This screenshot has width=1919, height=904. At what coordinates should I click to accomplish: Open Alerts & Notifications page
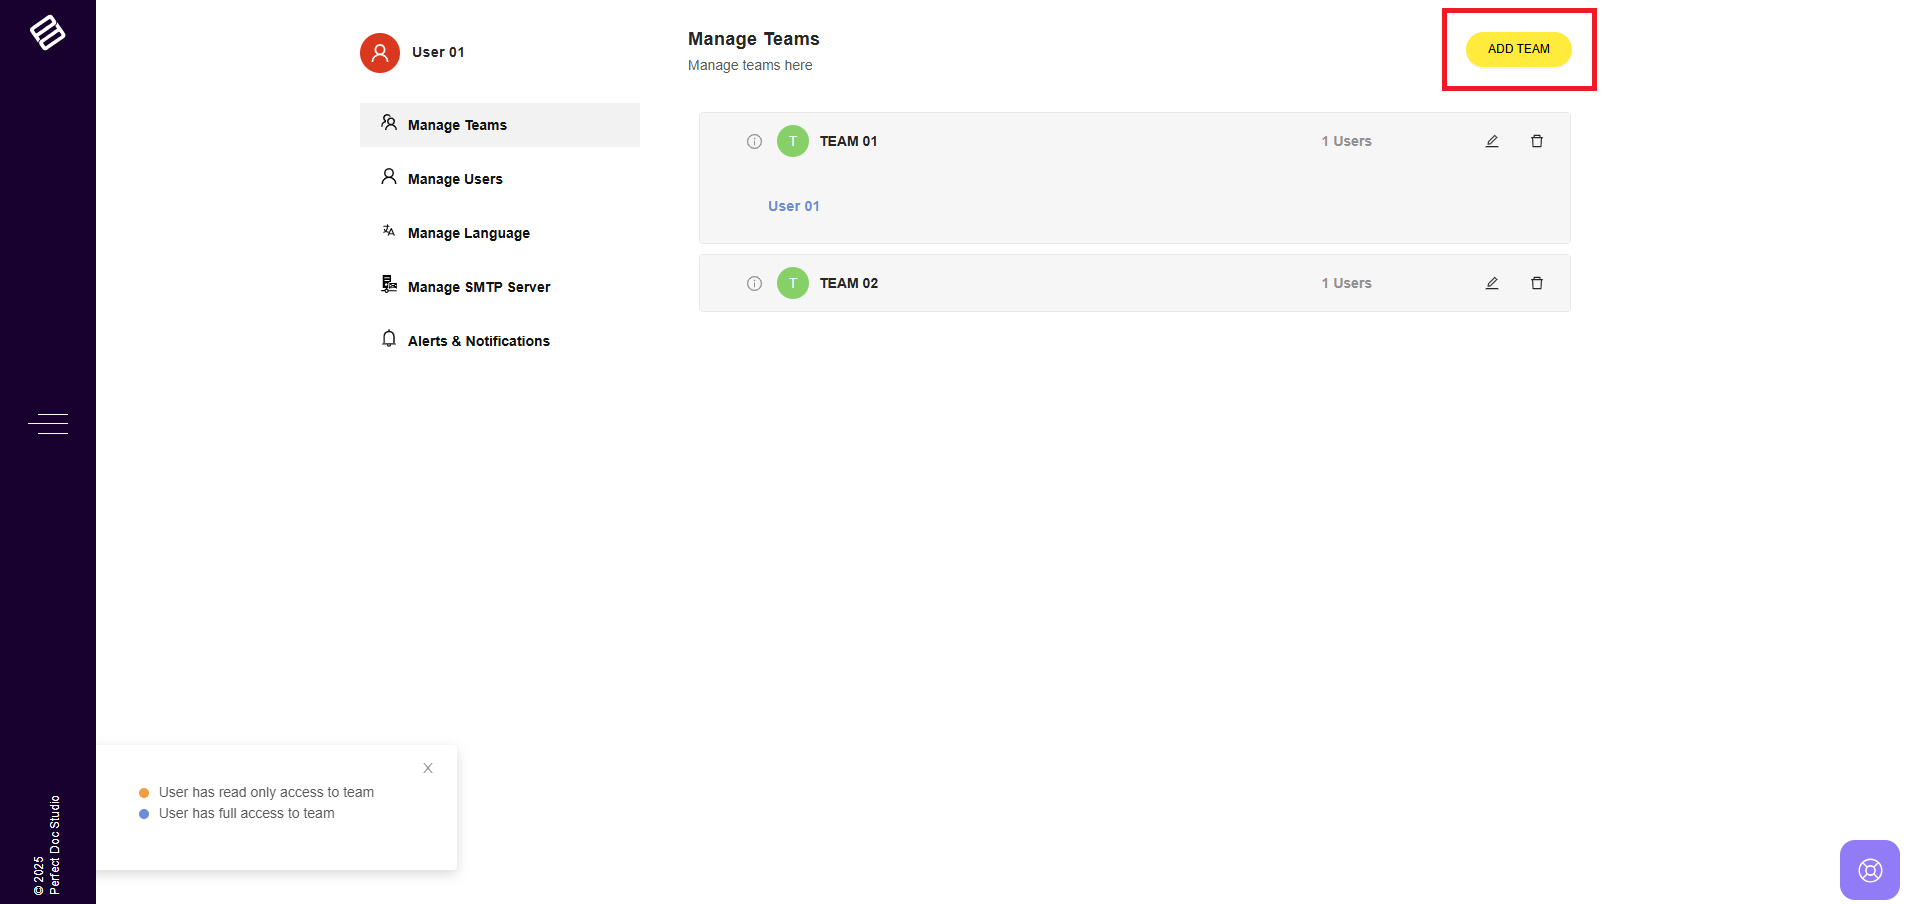[x=478, y=341]
